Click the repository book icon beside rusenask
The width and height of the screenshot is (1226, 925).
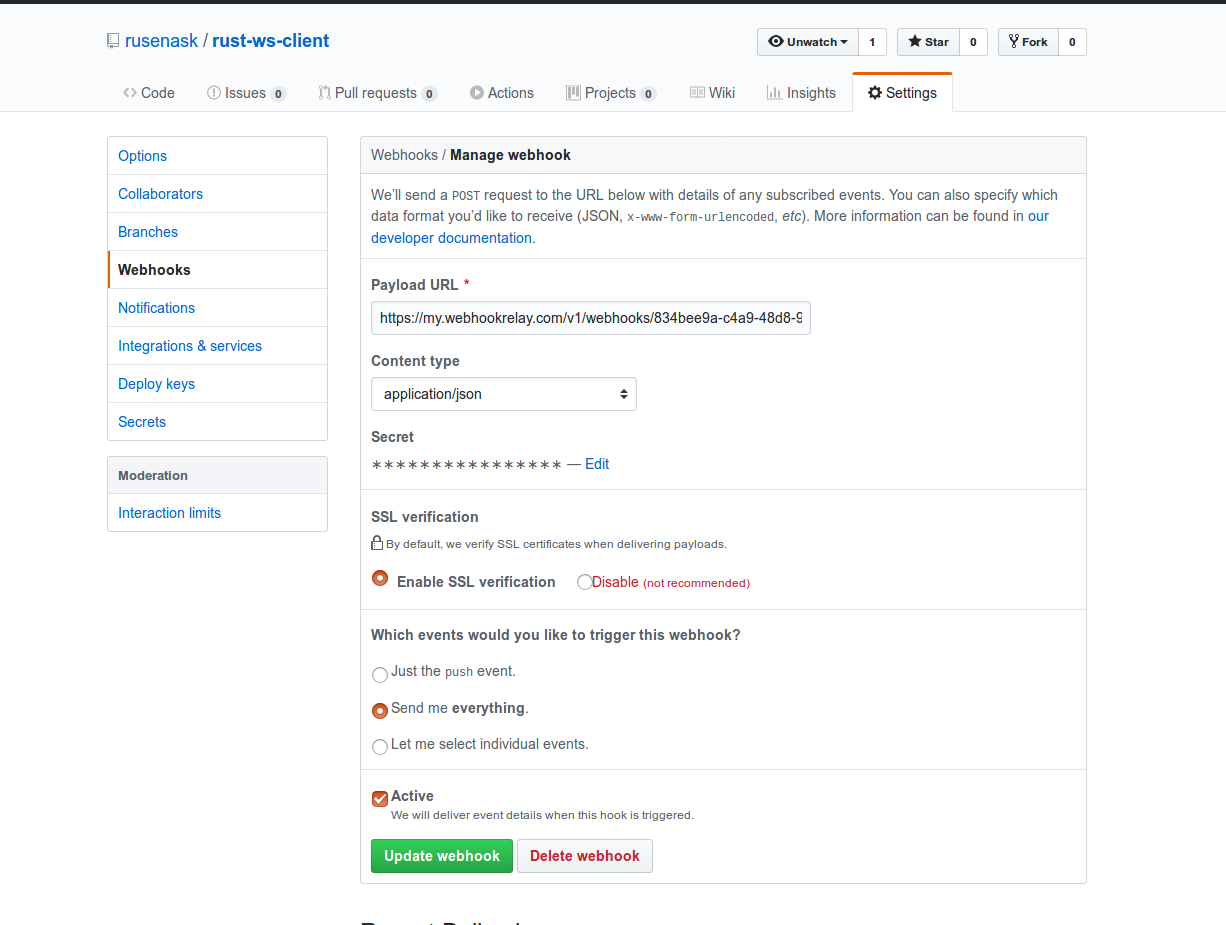(x=112, y=40)
